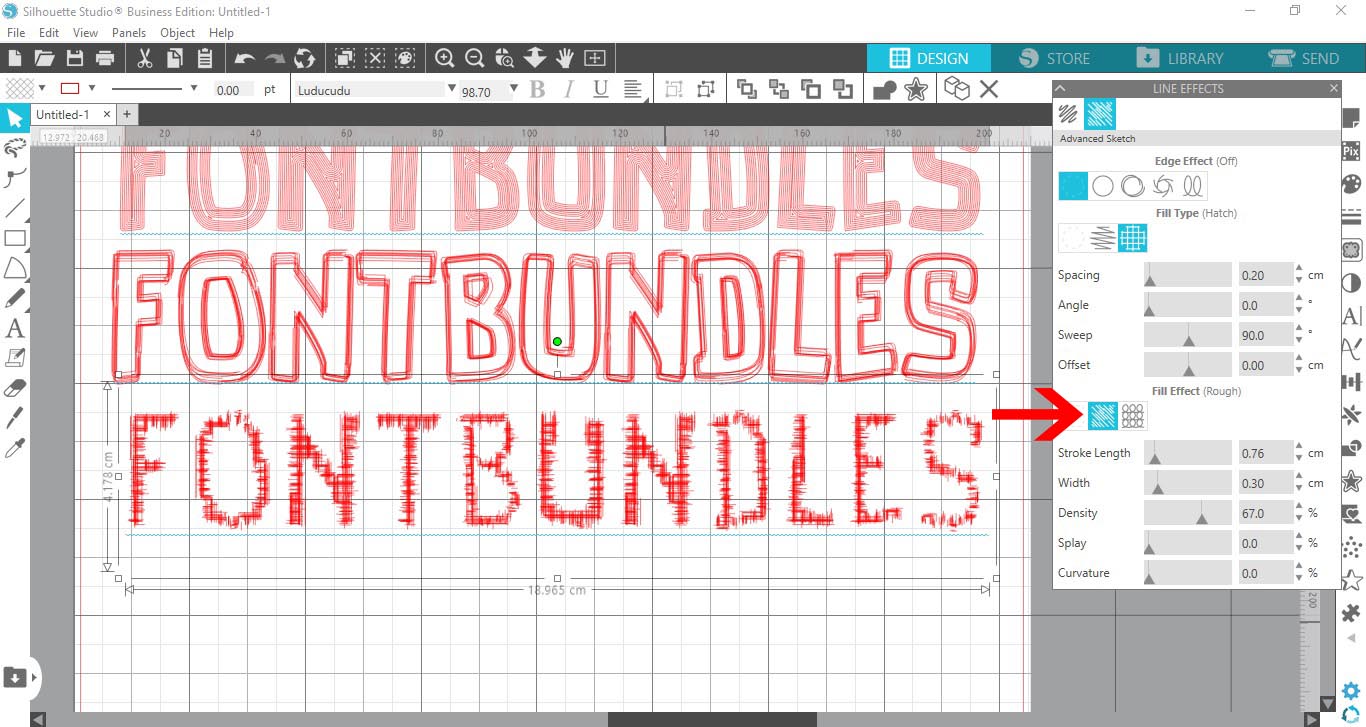Select the plain Edge Effect option
The height and width of the screenshot is (727, 1366).
(x=1073, y=186)
